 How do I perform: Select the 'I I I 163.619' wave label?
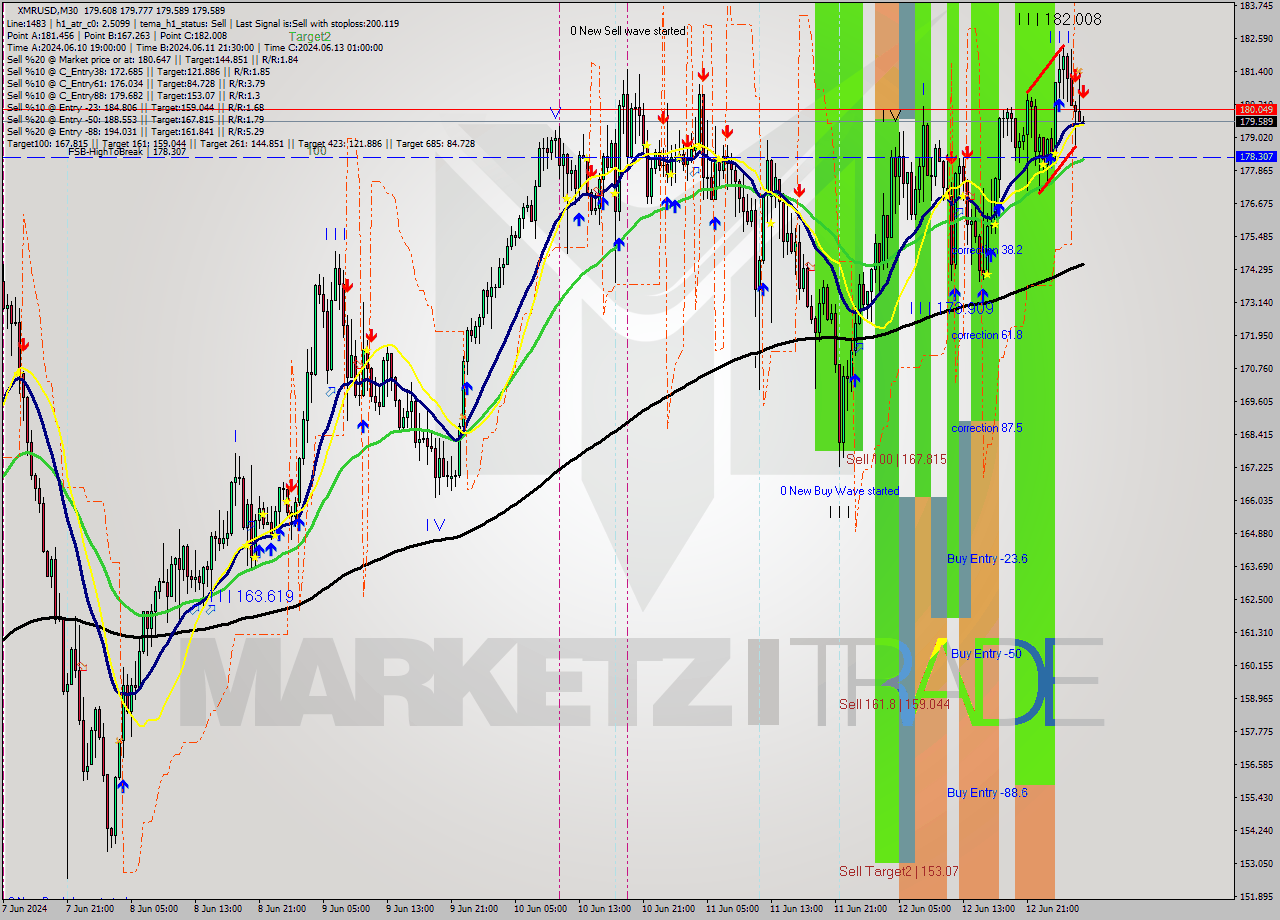251,596
